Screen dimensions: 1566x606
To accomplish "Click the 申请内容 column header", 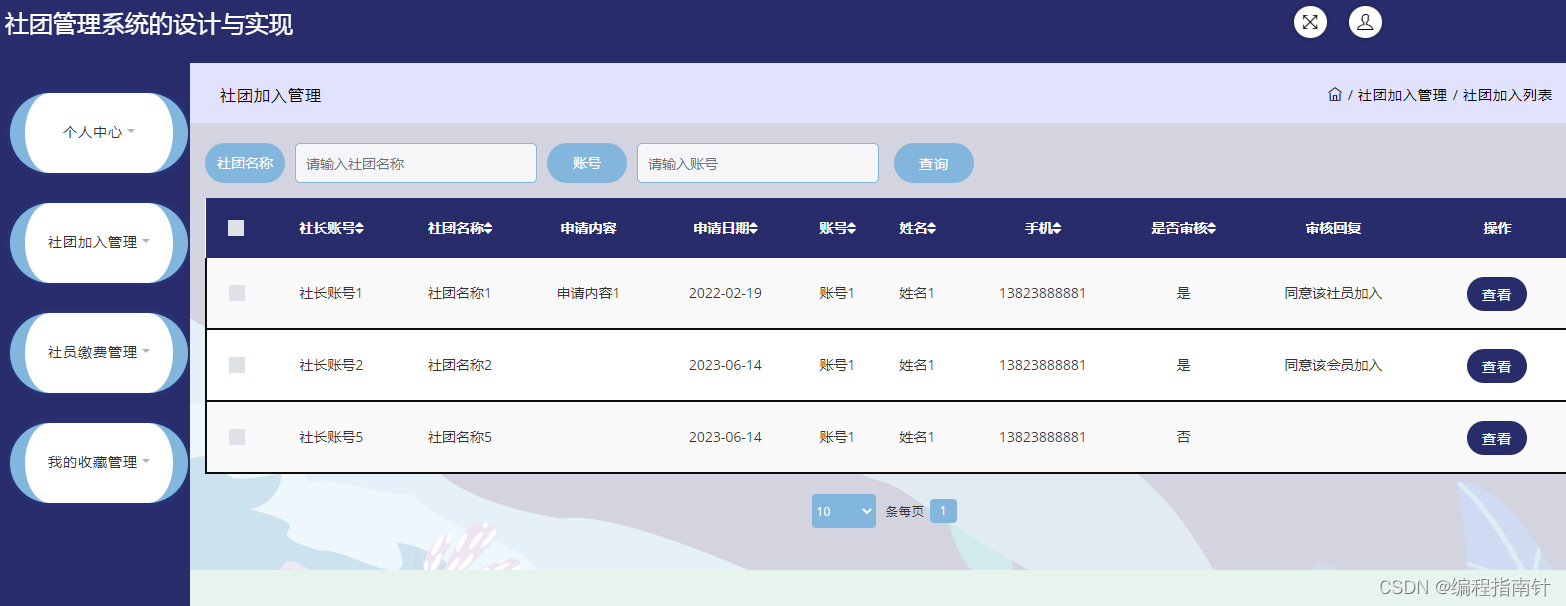I will (589, 228).
